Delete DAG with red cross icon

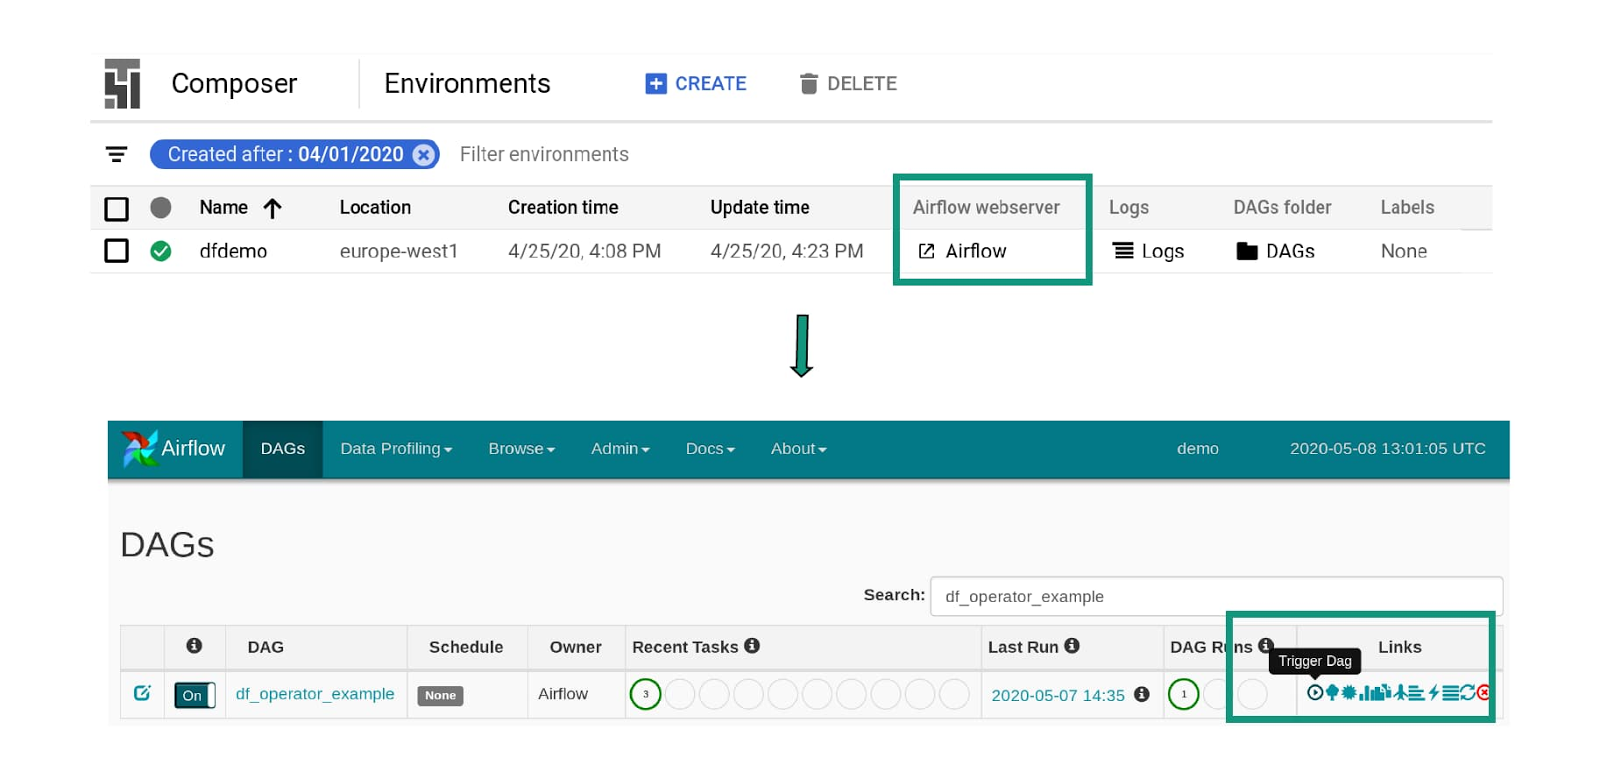click(x=1484, y=692)
